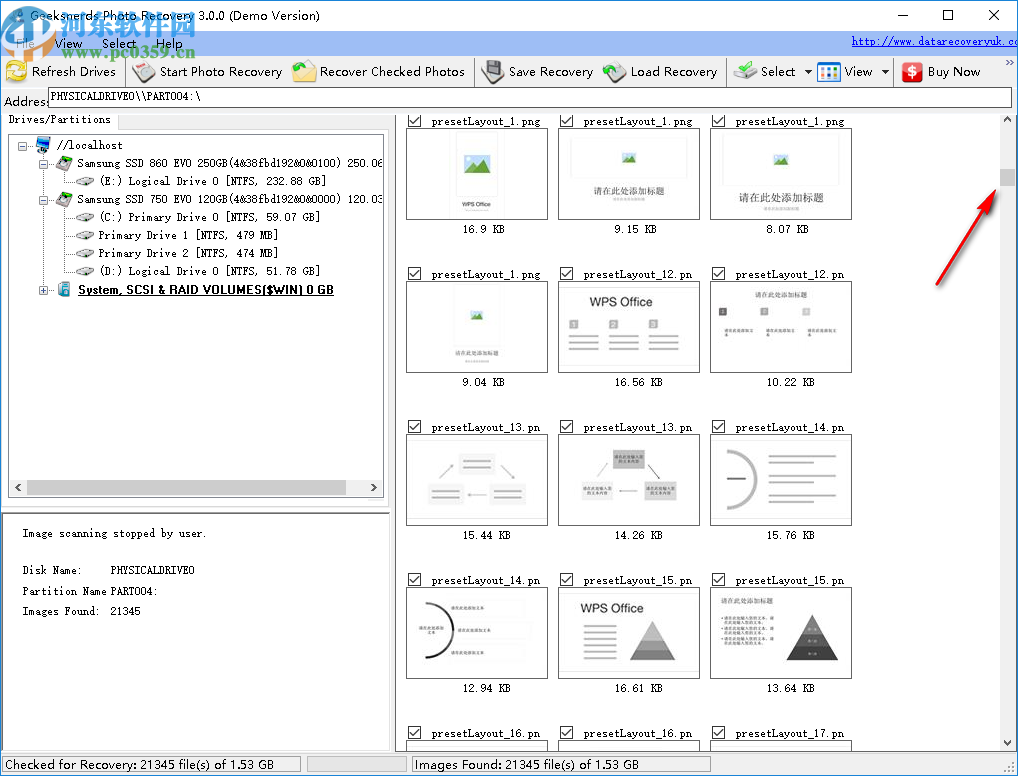Select the pyramid presetLayout_15 13.64 KB thumbnail

[780, 632]
